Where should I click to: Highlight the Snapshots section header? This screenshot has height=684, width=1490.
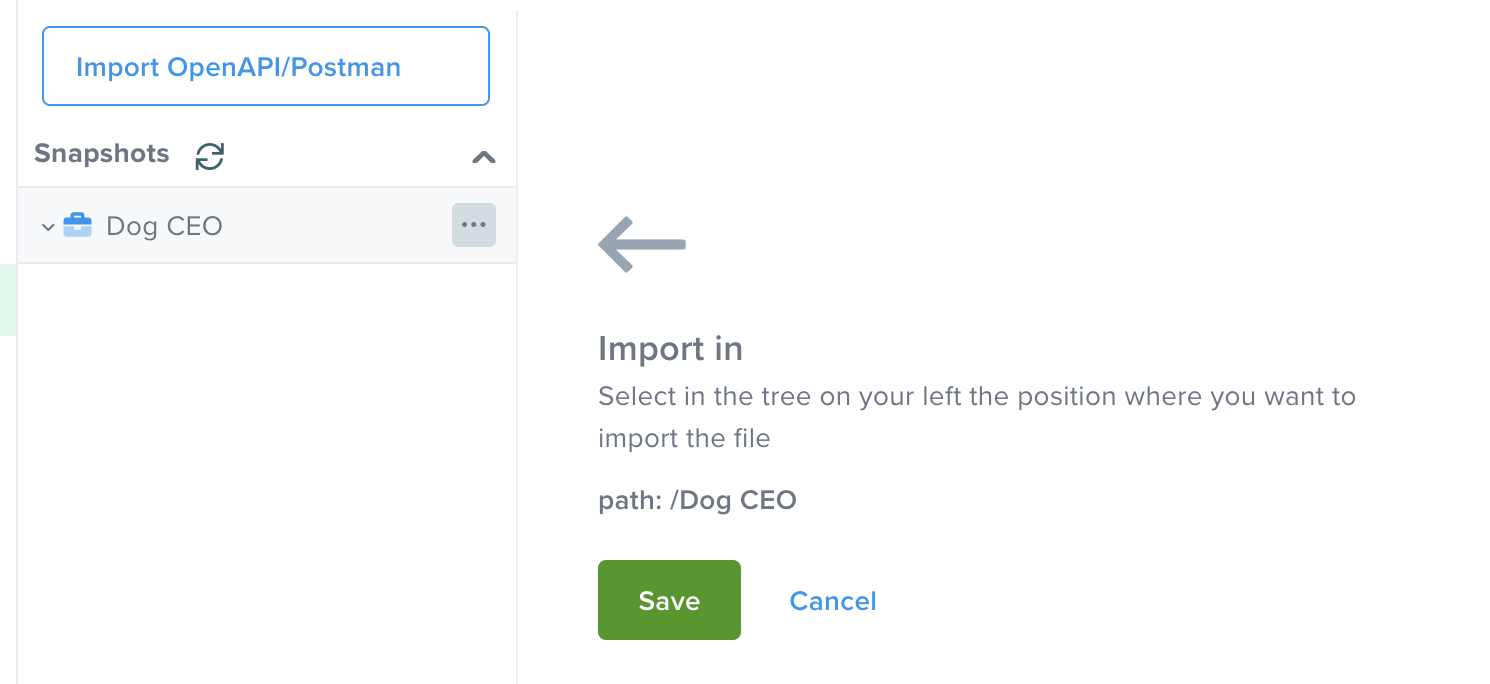101,153
